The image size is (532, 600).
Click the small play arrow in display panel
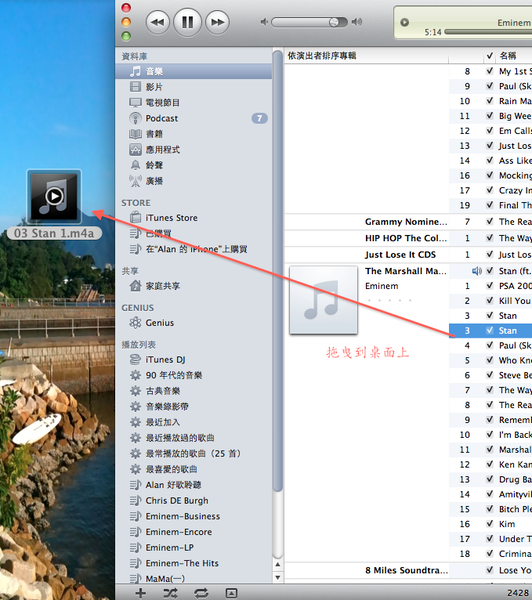tap(404, 22)
